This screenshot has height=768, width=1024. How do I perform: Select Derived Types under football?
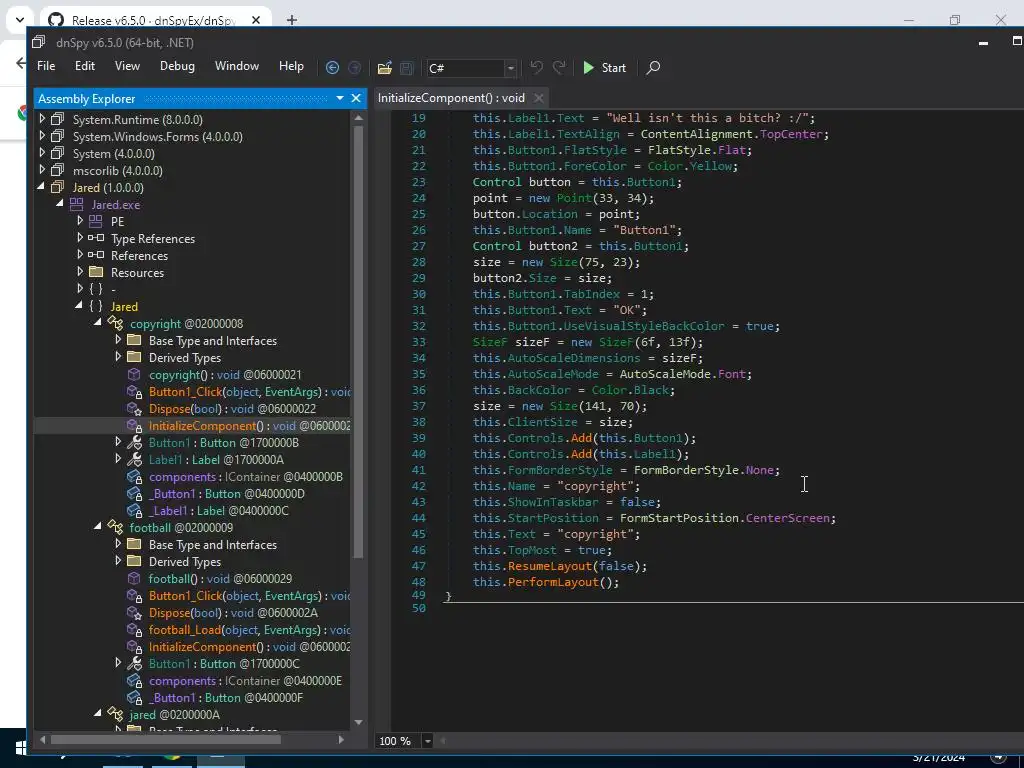pyautogui.click(x=185, y=562)
